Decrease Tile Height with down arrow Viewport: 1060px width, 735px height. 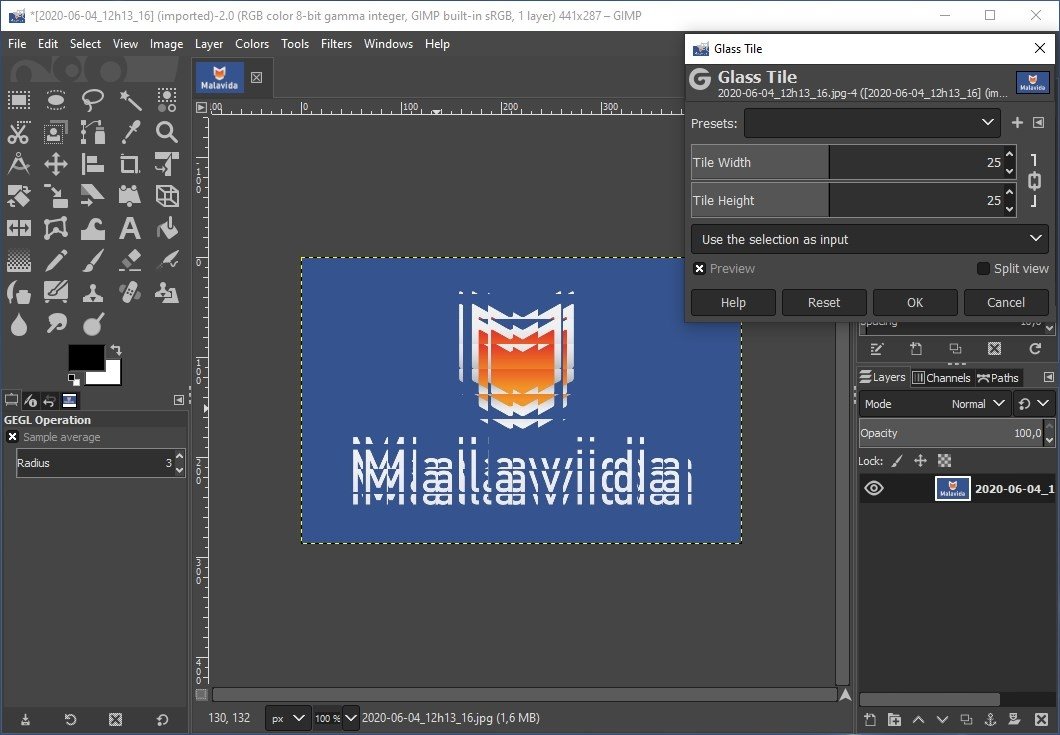pos(1009,209)
